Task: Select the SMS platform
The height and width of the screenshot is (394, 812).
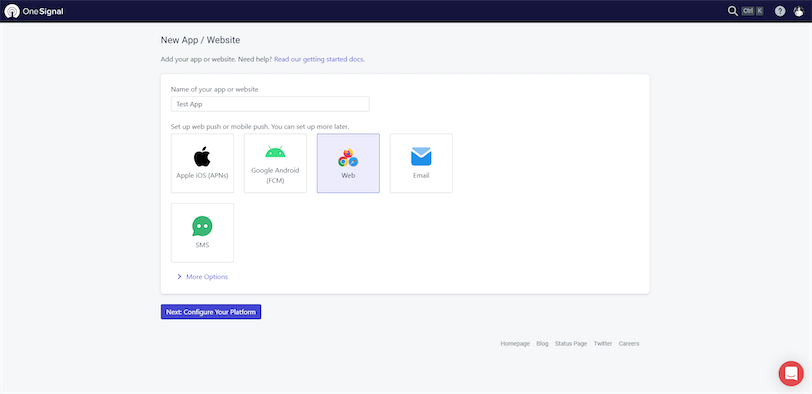Action: pos(202,232)
